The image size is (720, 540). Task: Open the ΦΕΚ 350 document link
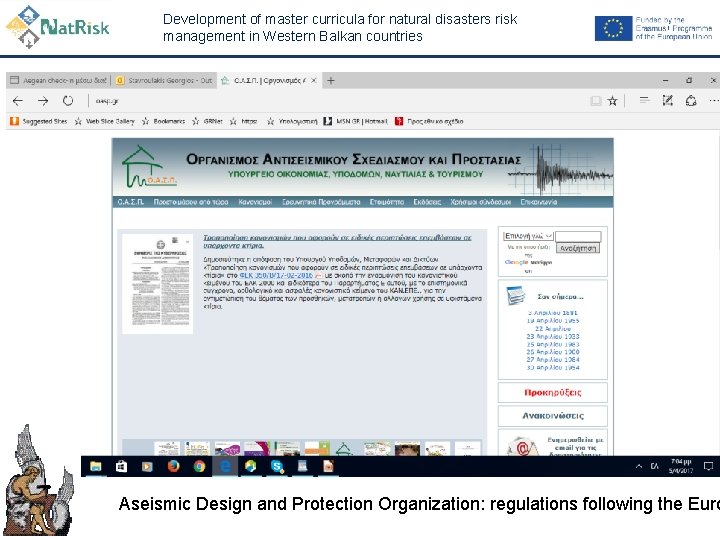click(276, 275)
